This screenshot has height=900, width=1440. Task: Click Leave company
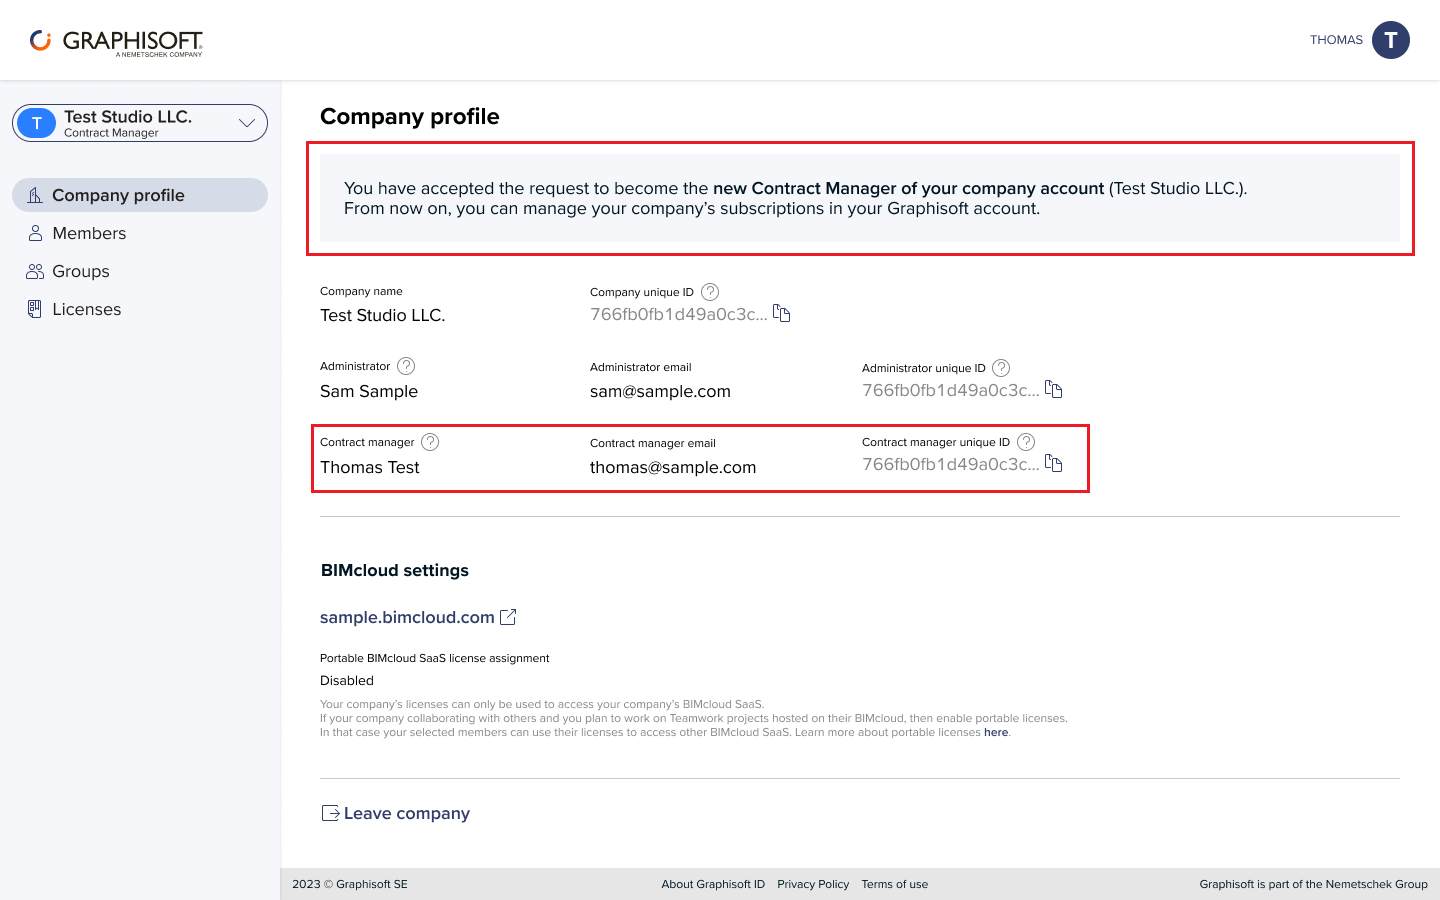pos(395,813)
